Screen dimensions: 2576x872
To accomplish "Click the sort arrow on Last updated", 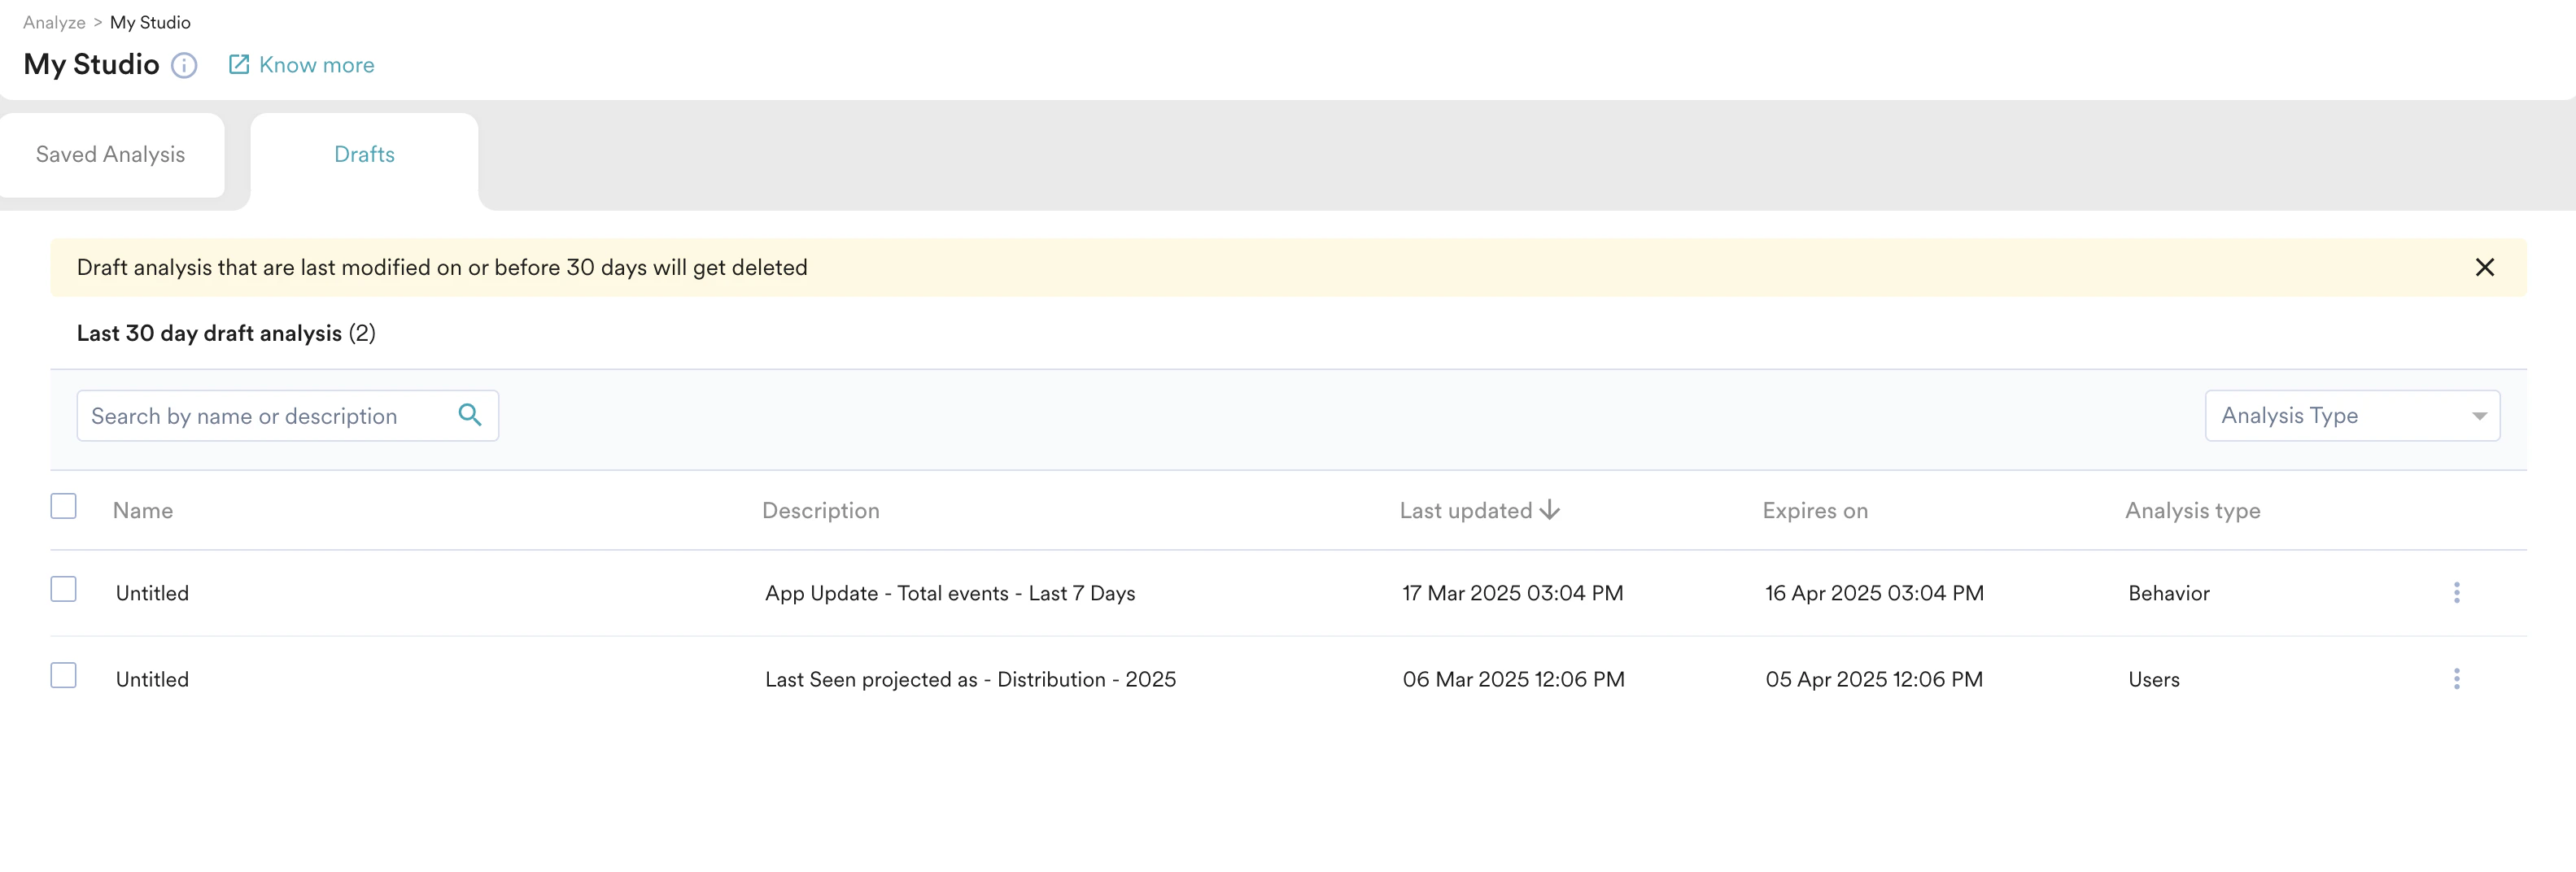I will pos(1549,510).
